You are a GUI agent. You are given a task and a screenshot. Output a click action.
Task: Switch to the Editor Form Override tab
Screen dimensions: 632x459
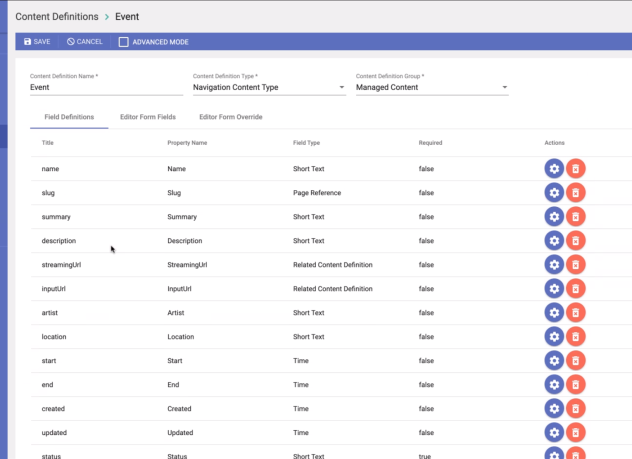(x=231, y=117)
